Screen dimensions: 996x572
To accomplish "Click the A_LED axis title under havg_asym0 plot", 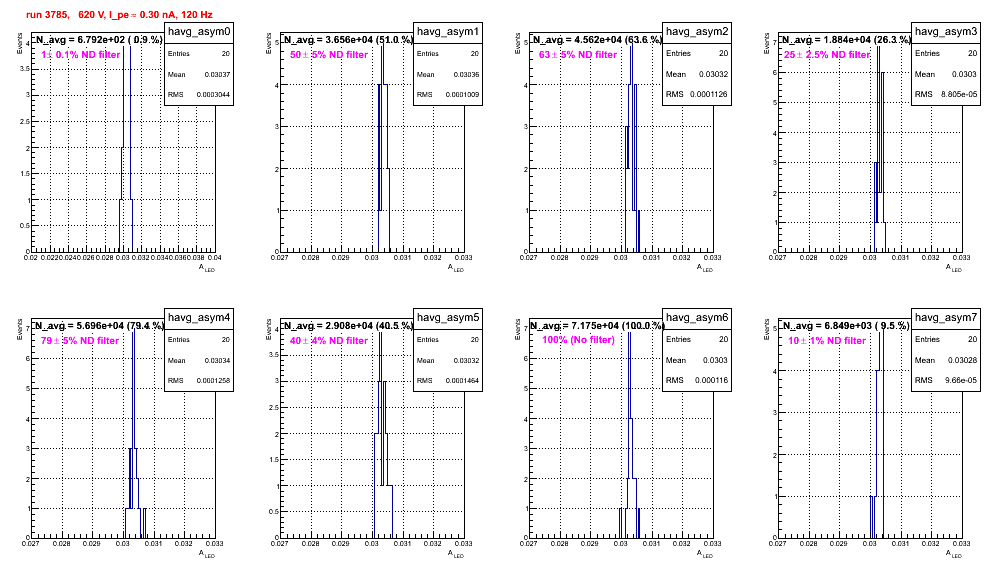I will 207,269.
